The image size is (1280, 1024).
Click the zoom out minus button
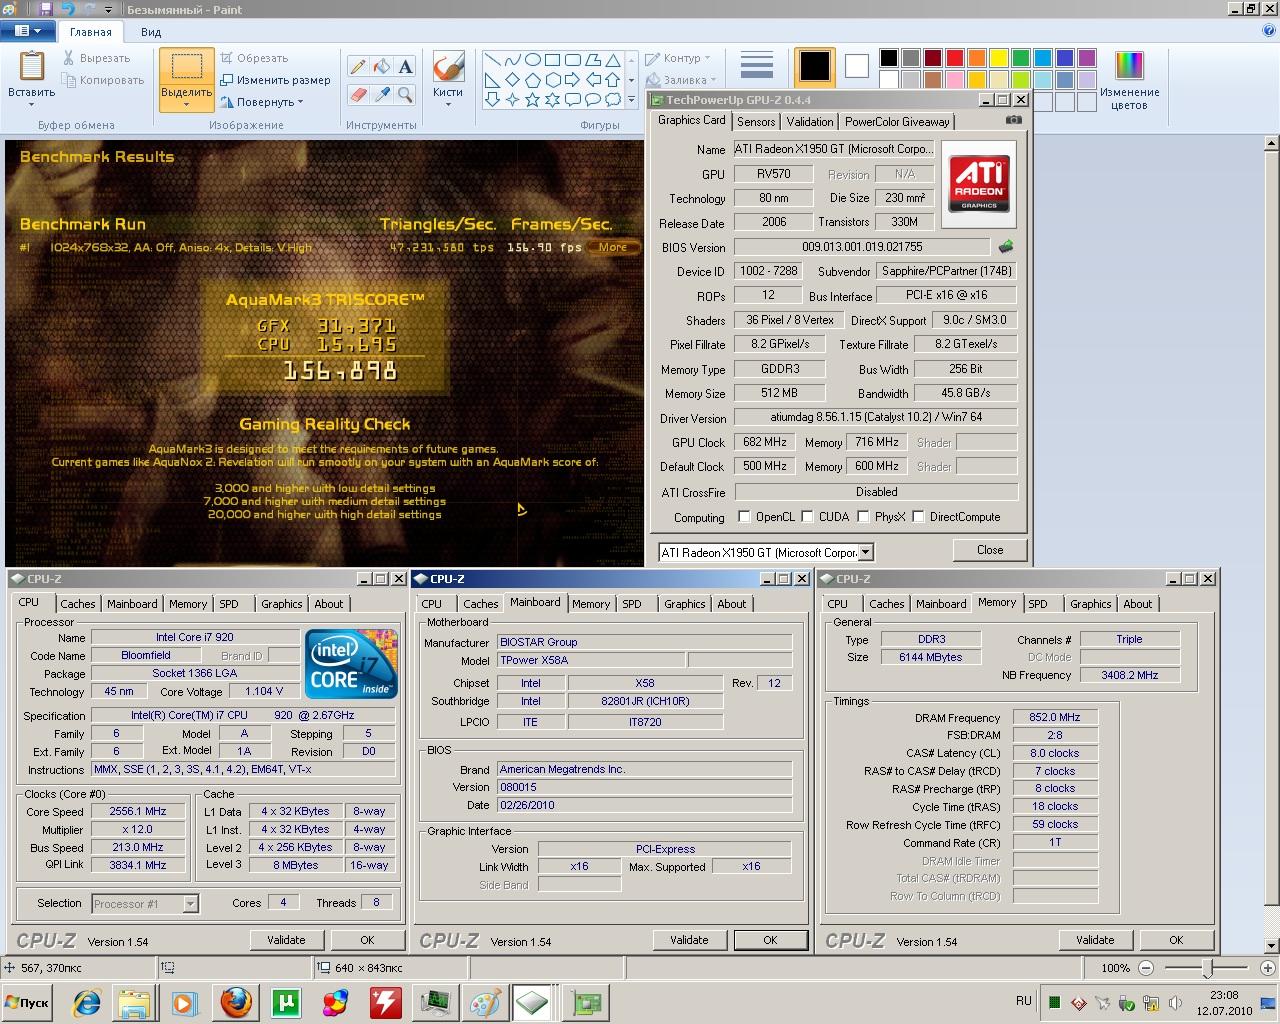point(1146,968)
